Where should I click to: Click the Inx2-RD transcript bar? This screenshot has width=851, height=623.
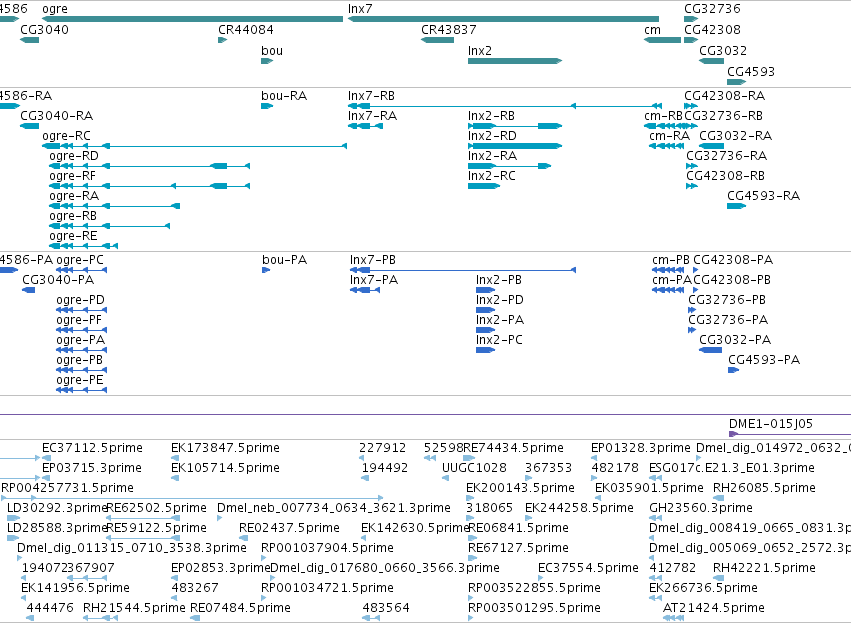pyautogui.click(x=515, y=146)
